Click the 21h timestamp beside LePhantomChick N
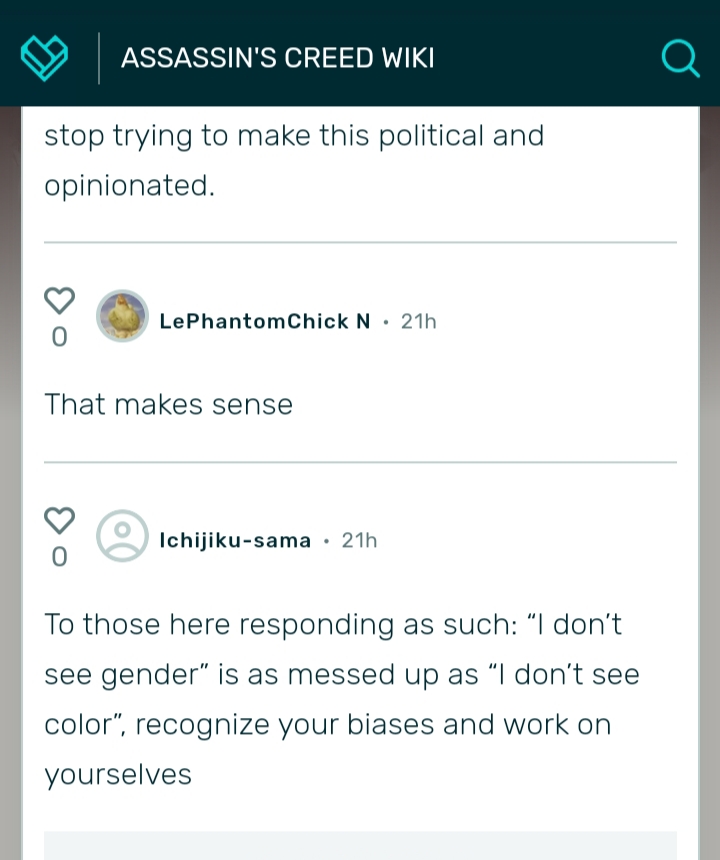Screen dimensions: 720x860 click(418, 321)
